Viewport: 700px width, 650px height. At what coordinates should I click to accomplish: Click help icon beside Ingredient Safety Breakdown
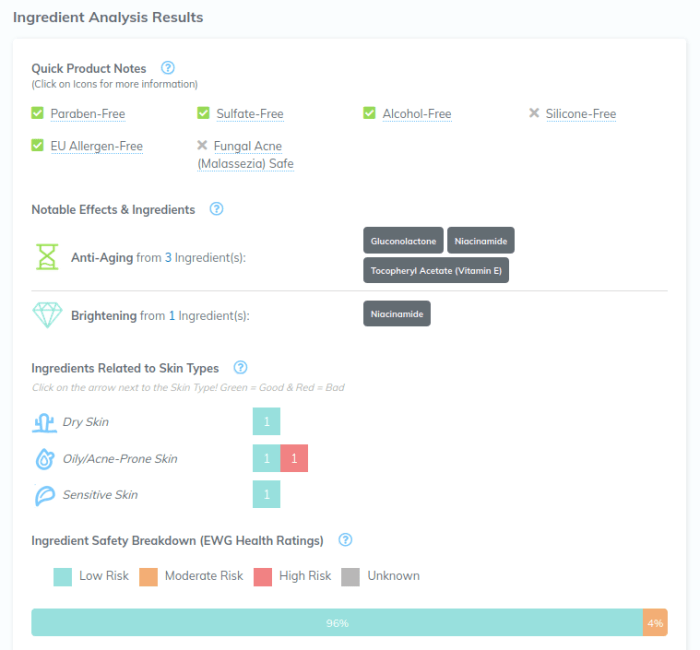pos(345,540)
